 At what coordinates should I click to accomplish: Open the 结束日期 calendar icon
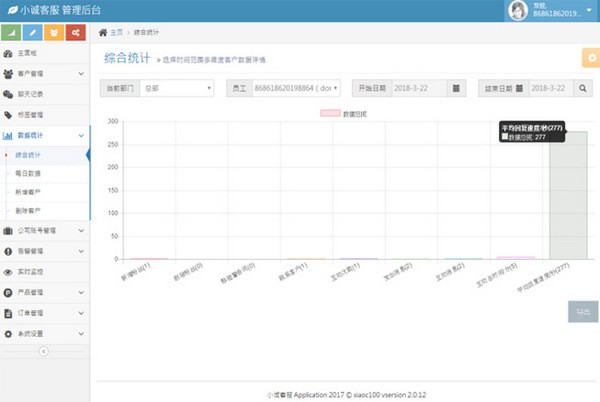tap(563, 89)
